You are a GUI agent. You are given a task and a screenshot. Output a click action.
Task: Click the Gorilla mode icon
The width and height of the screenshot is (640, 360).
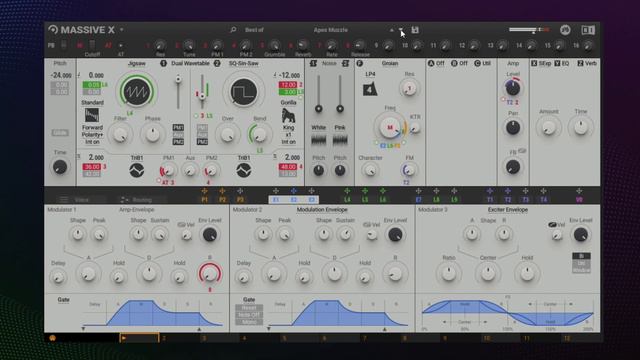288,116
